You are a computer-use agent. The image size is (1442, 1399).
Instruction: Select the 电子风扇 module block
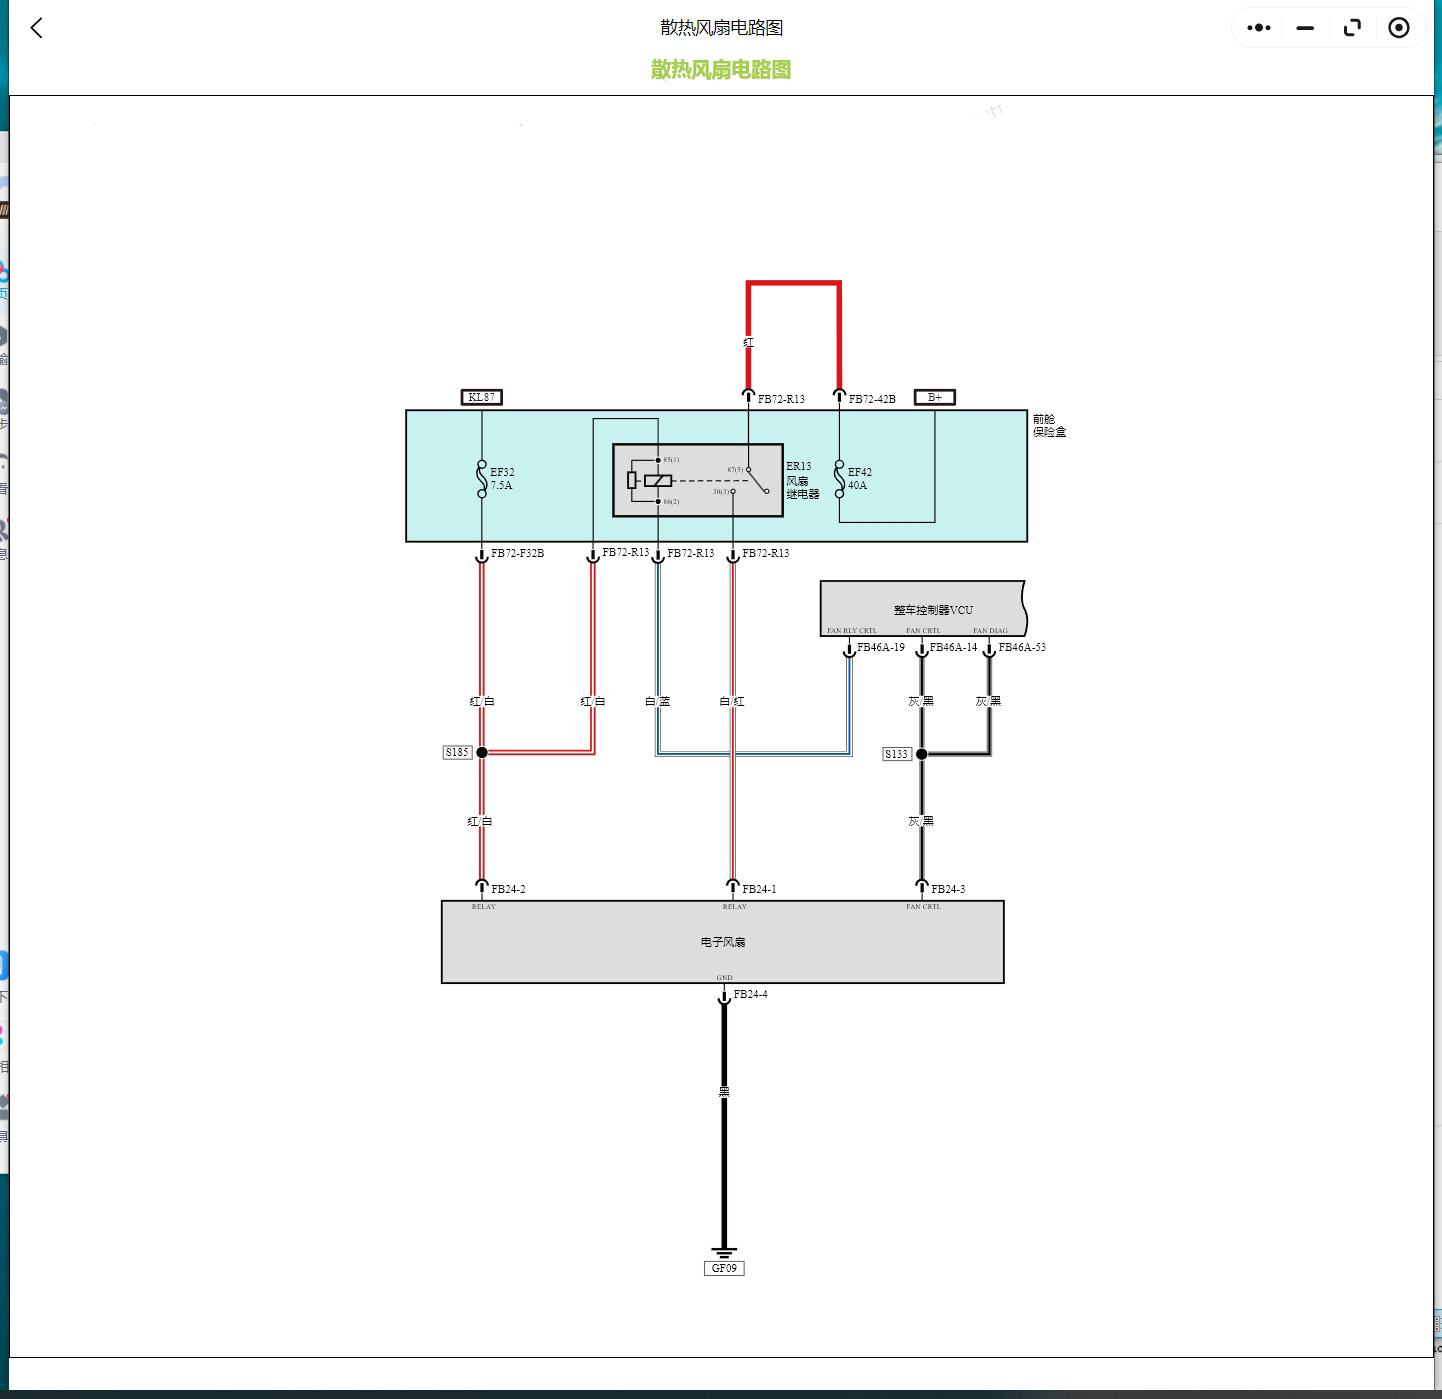(x=722, y=942)
